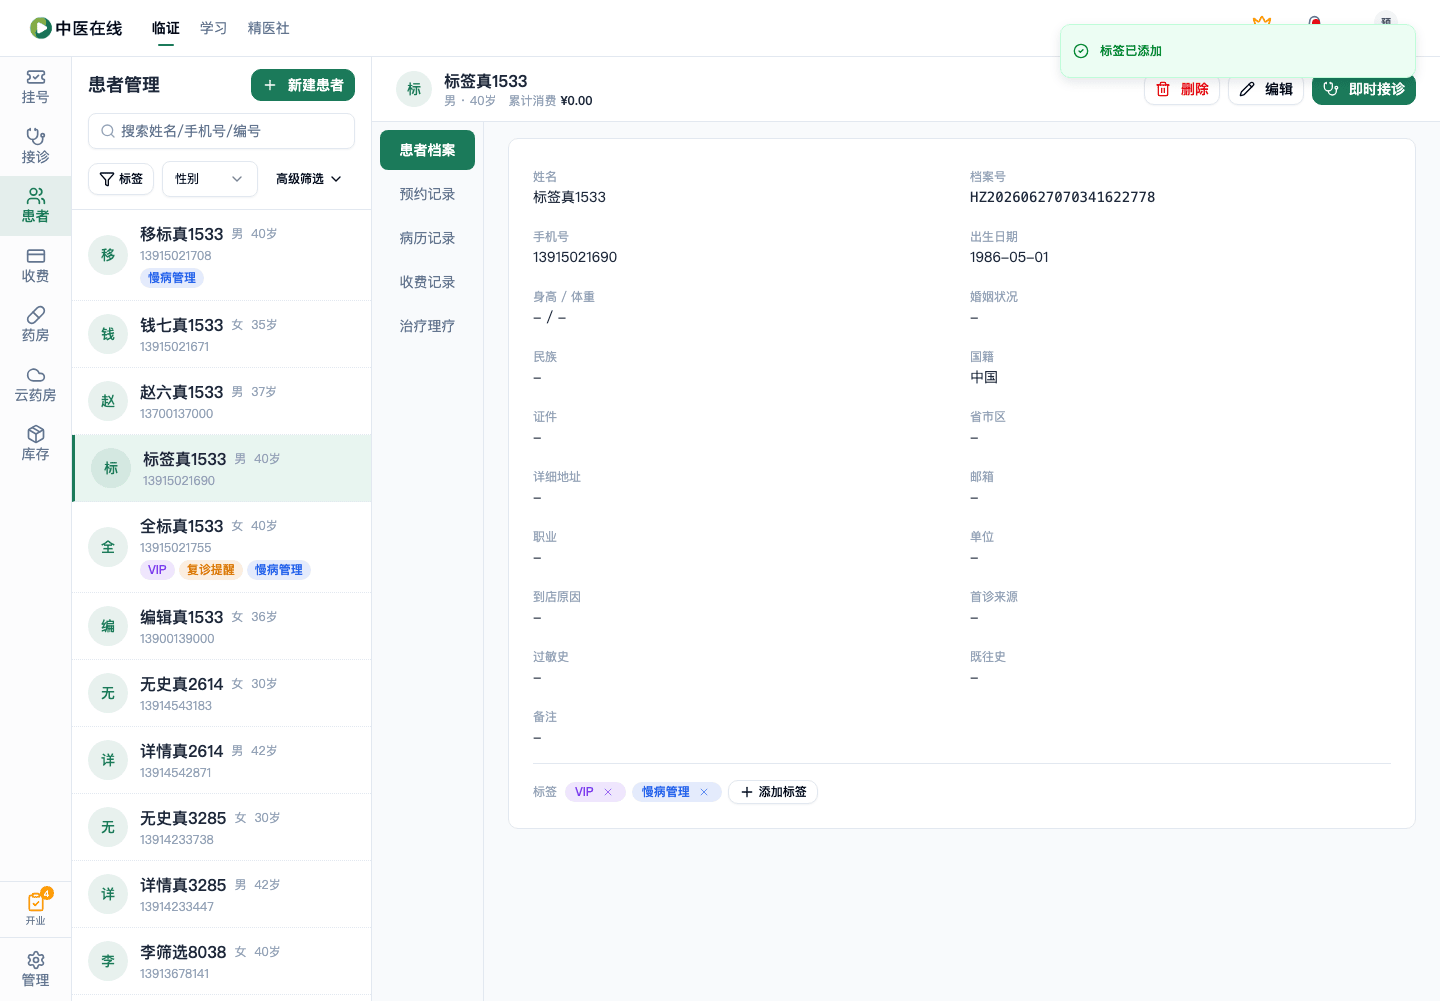Remove the VIP tag using its x
Image resolution: width=1440 pixels, height=1001 pixels.
(x=608, y=792)
